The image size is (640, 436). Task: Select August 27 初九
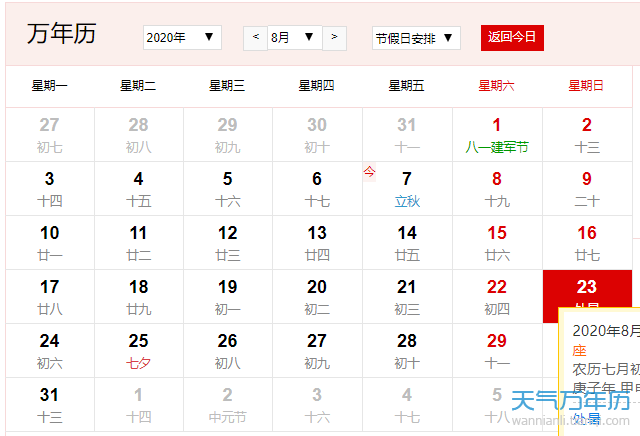click(317, 351)
